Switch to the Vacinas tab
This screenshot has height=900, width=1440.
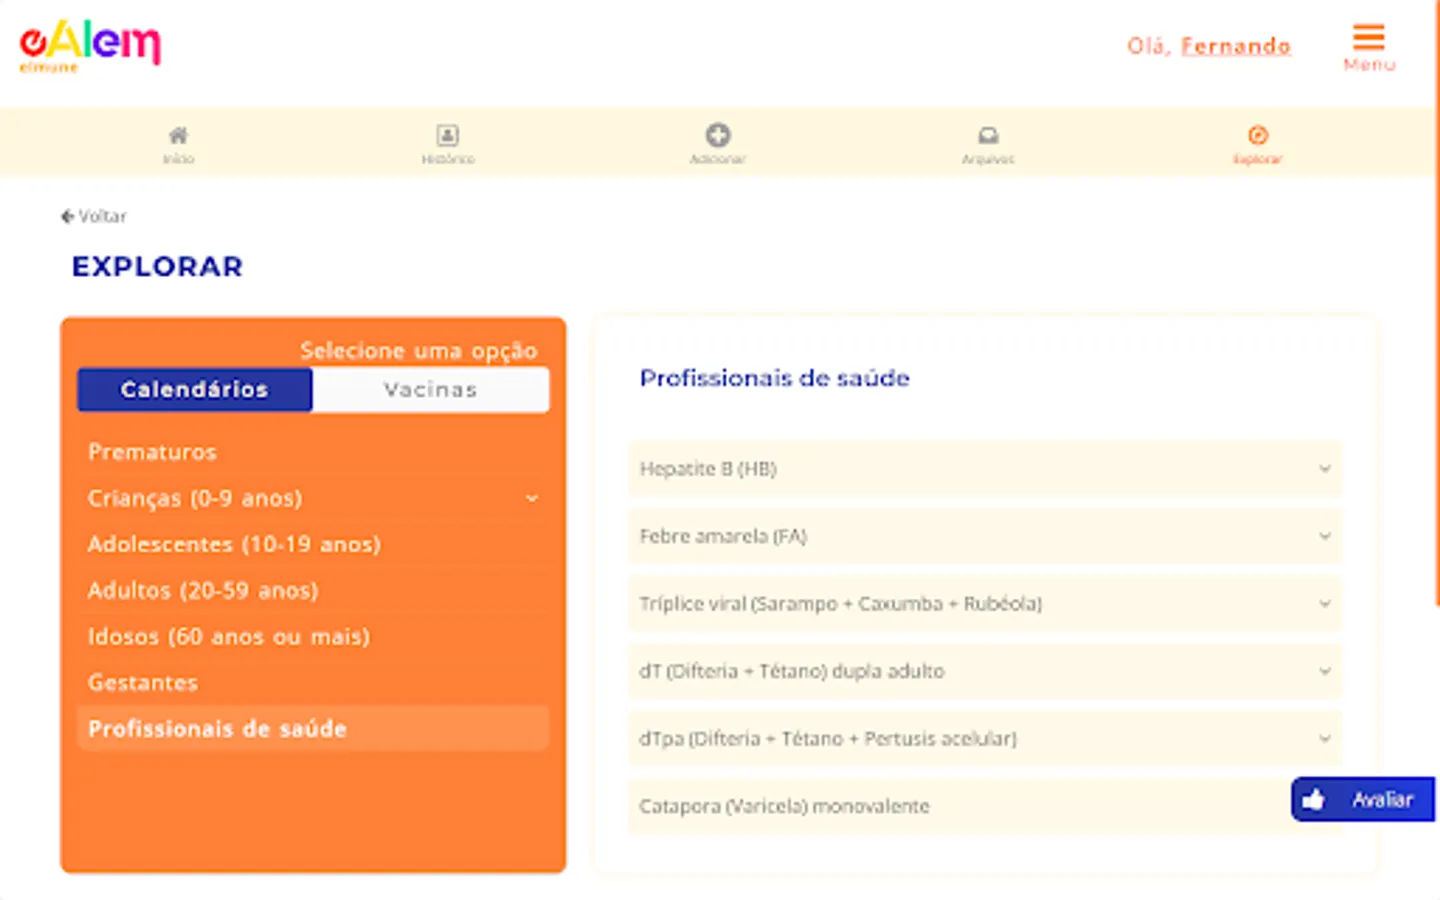430,389
